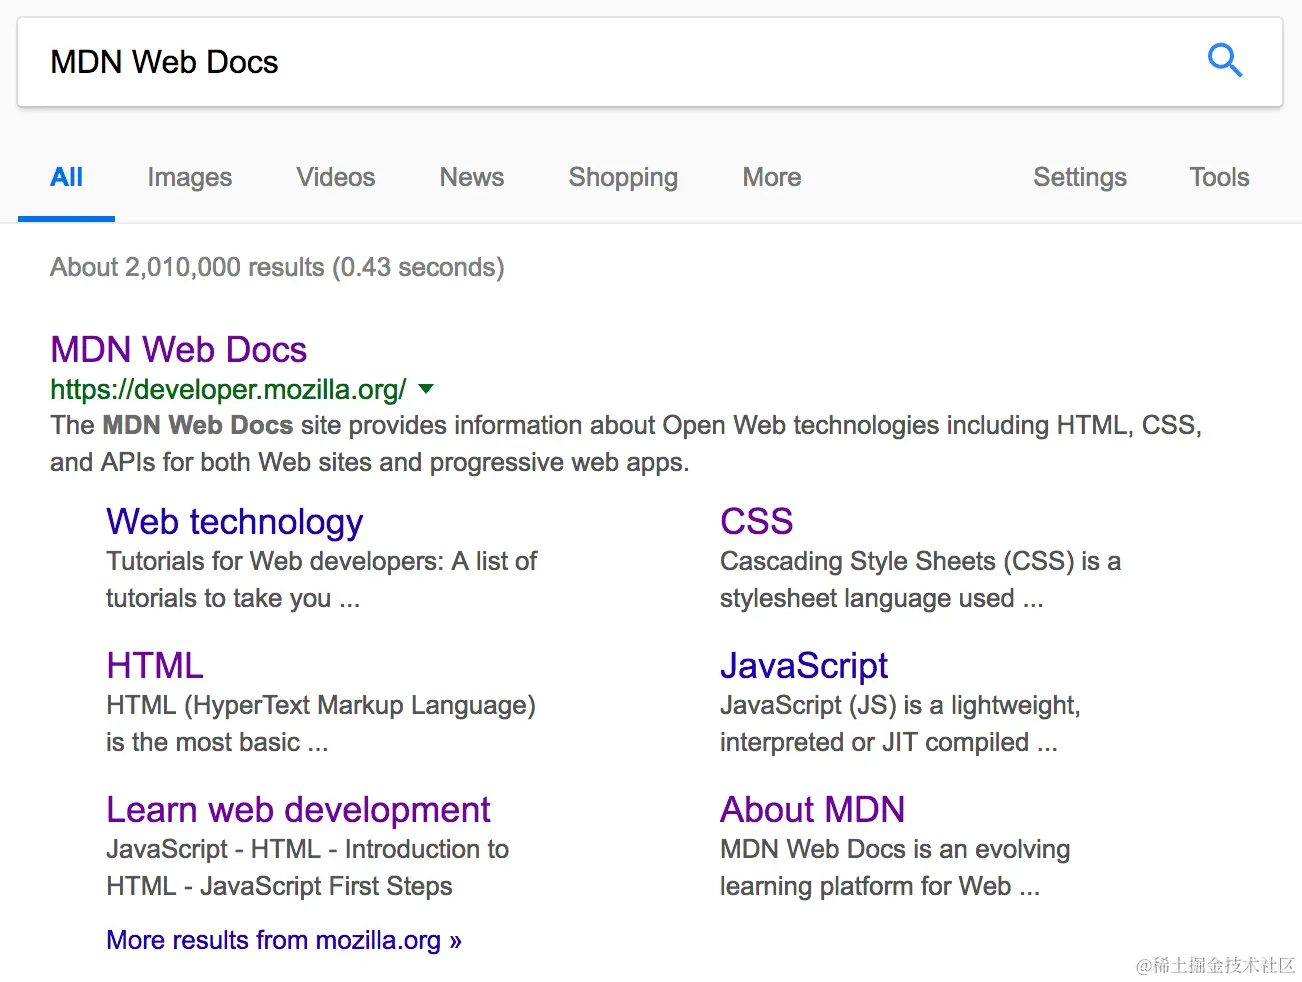Image resolution: width=1302 pixels, height=982 pixels.
Task: Click the 'Cascading Style Sheets (CSS)' description
Action: [x=920, y=579]
